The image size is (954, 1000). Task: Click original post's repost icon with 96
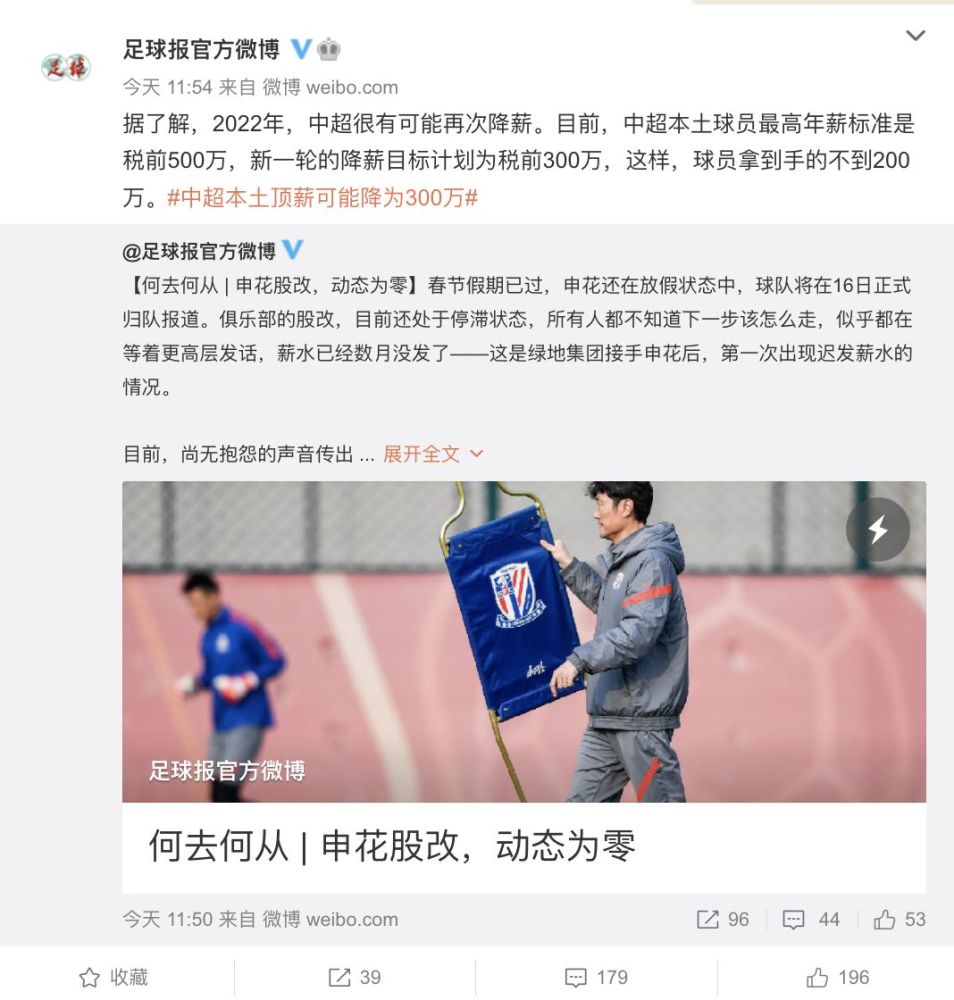(723, 919)
